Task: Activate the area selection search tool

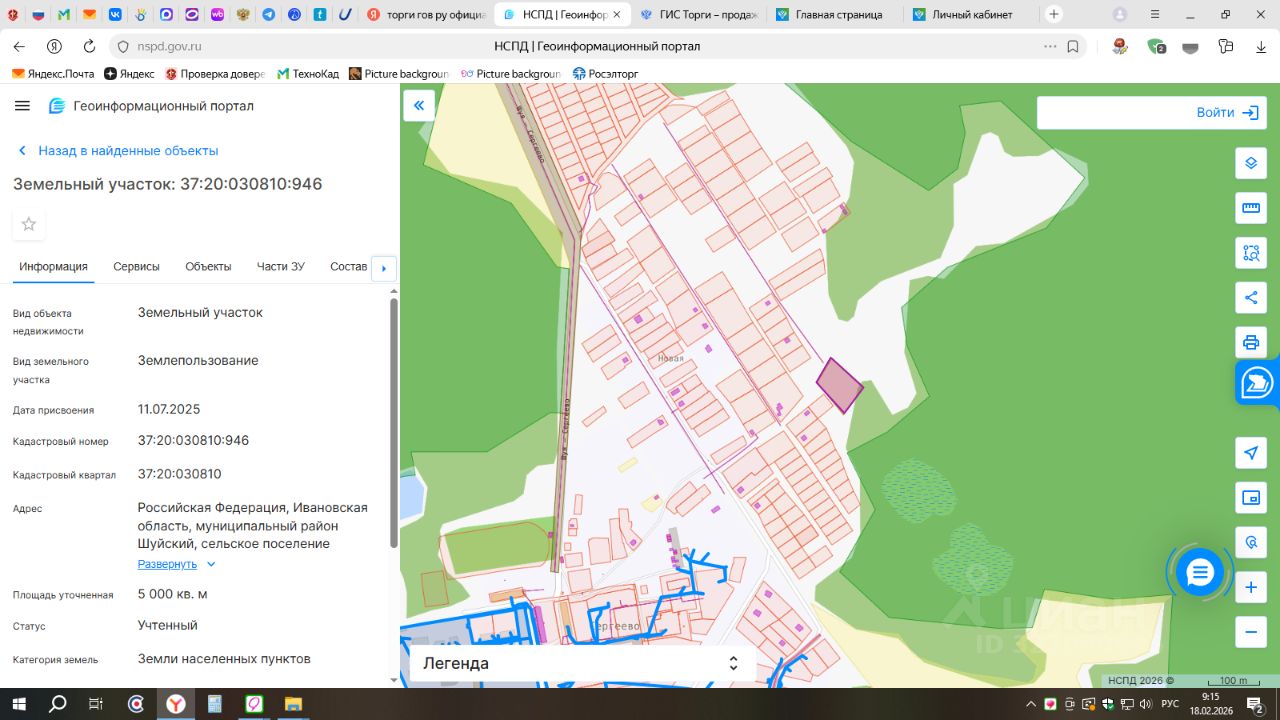Action: [1251, 253]
